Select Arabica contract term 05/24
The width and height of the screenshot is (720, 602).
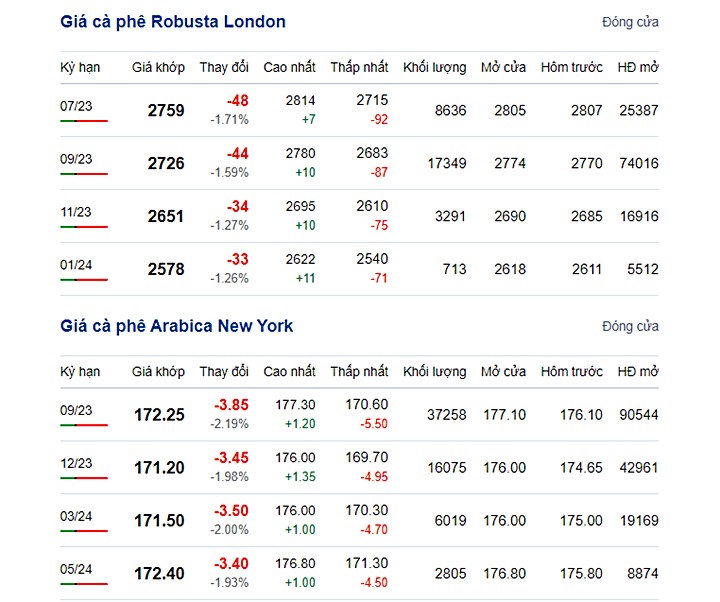click(x=76, y=569)
